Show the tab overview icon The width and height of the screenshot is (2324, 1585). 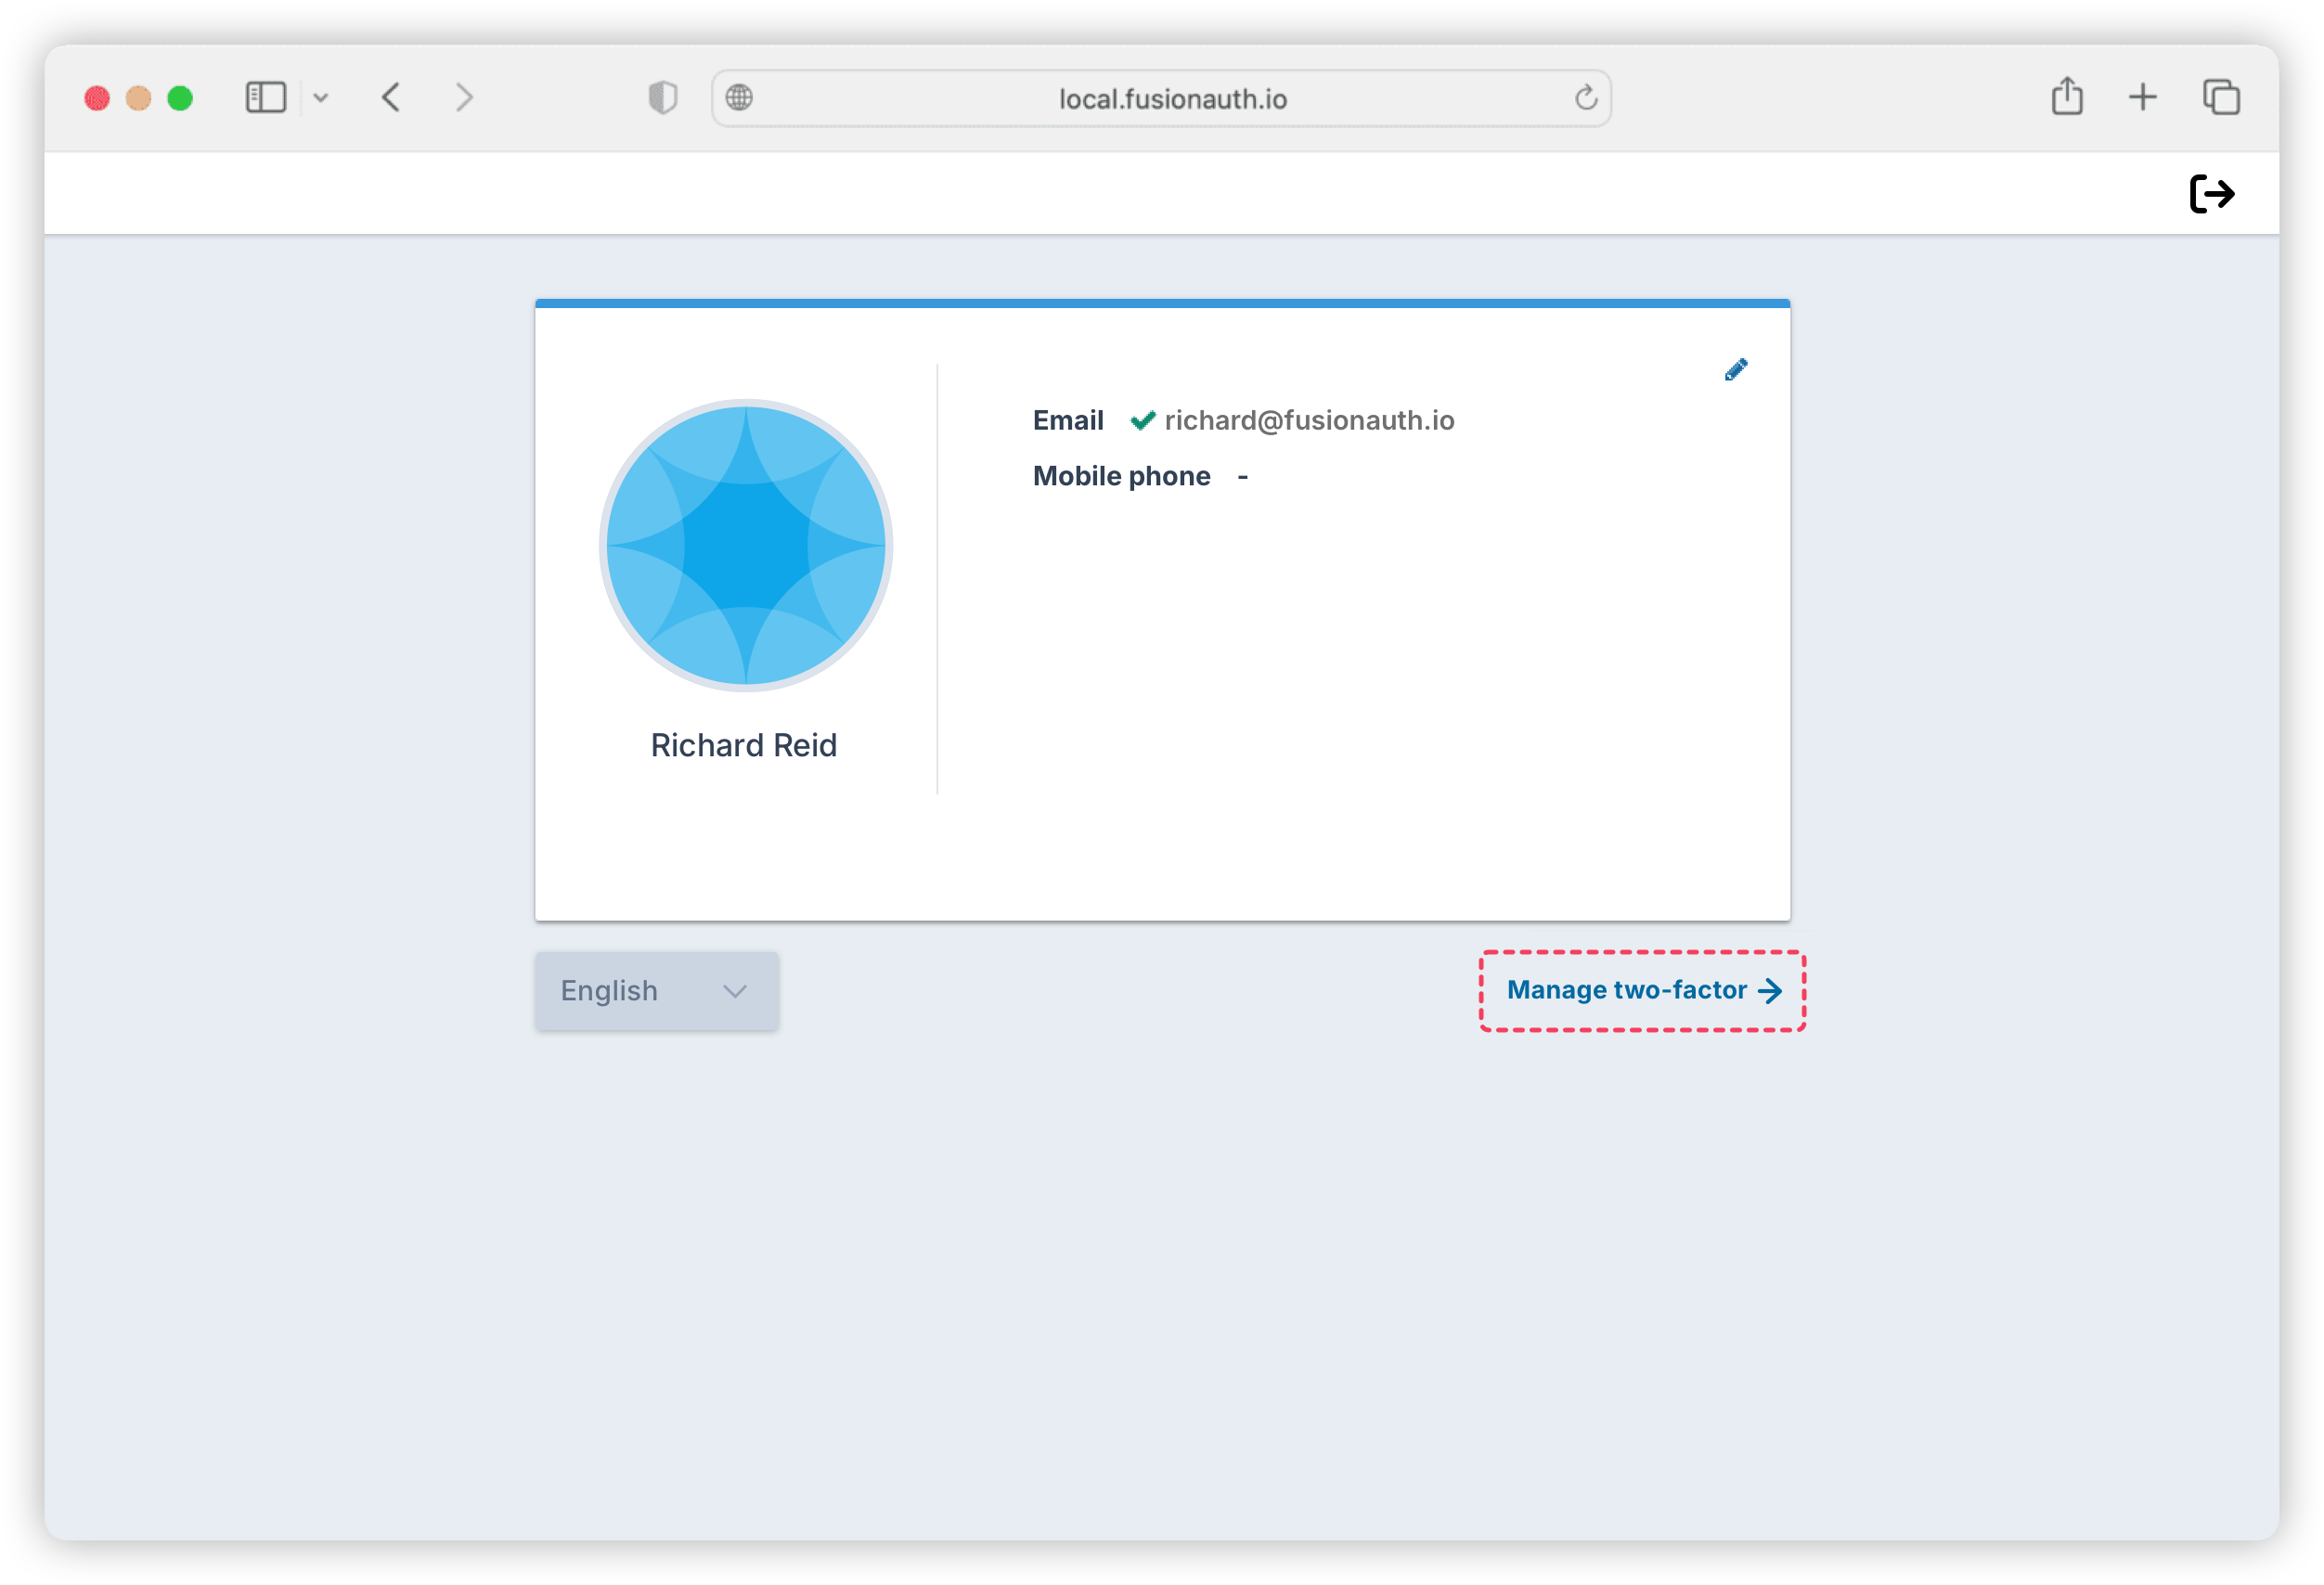pos(2220,98)
